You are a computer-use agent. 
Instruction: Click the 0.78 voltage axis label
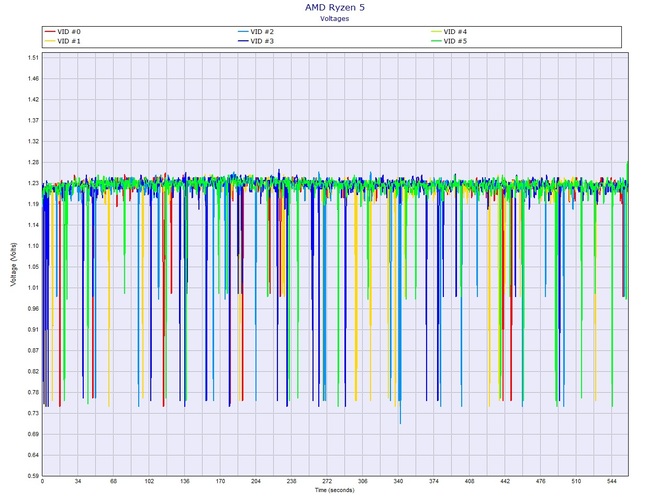pos(34,393)
